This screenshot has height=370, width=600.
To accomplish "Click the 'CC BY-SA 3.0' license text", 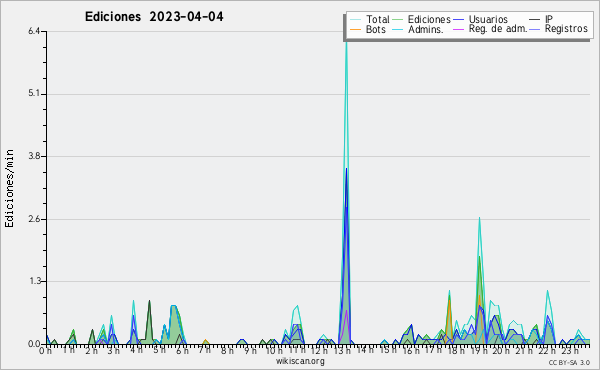I will coord(569,362).
